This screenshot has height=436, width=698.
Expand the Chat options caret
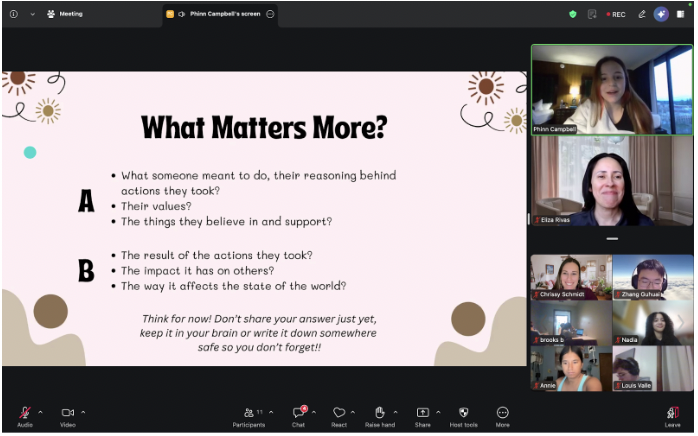[314, 413]
